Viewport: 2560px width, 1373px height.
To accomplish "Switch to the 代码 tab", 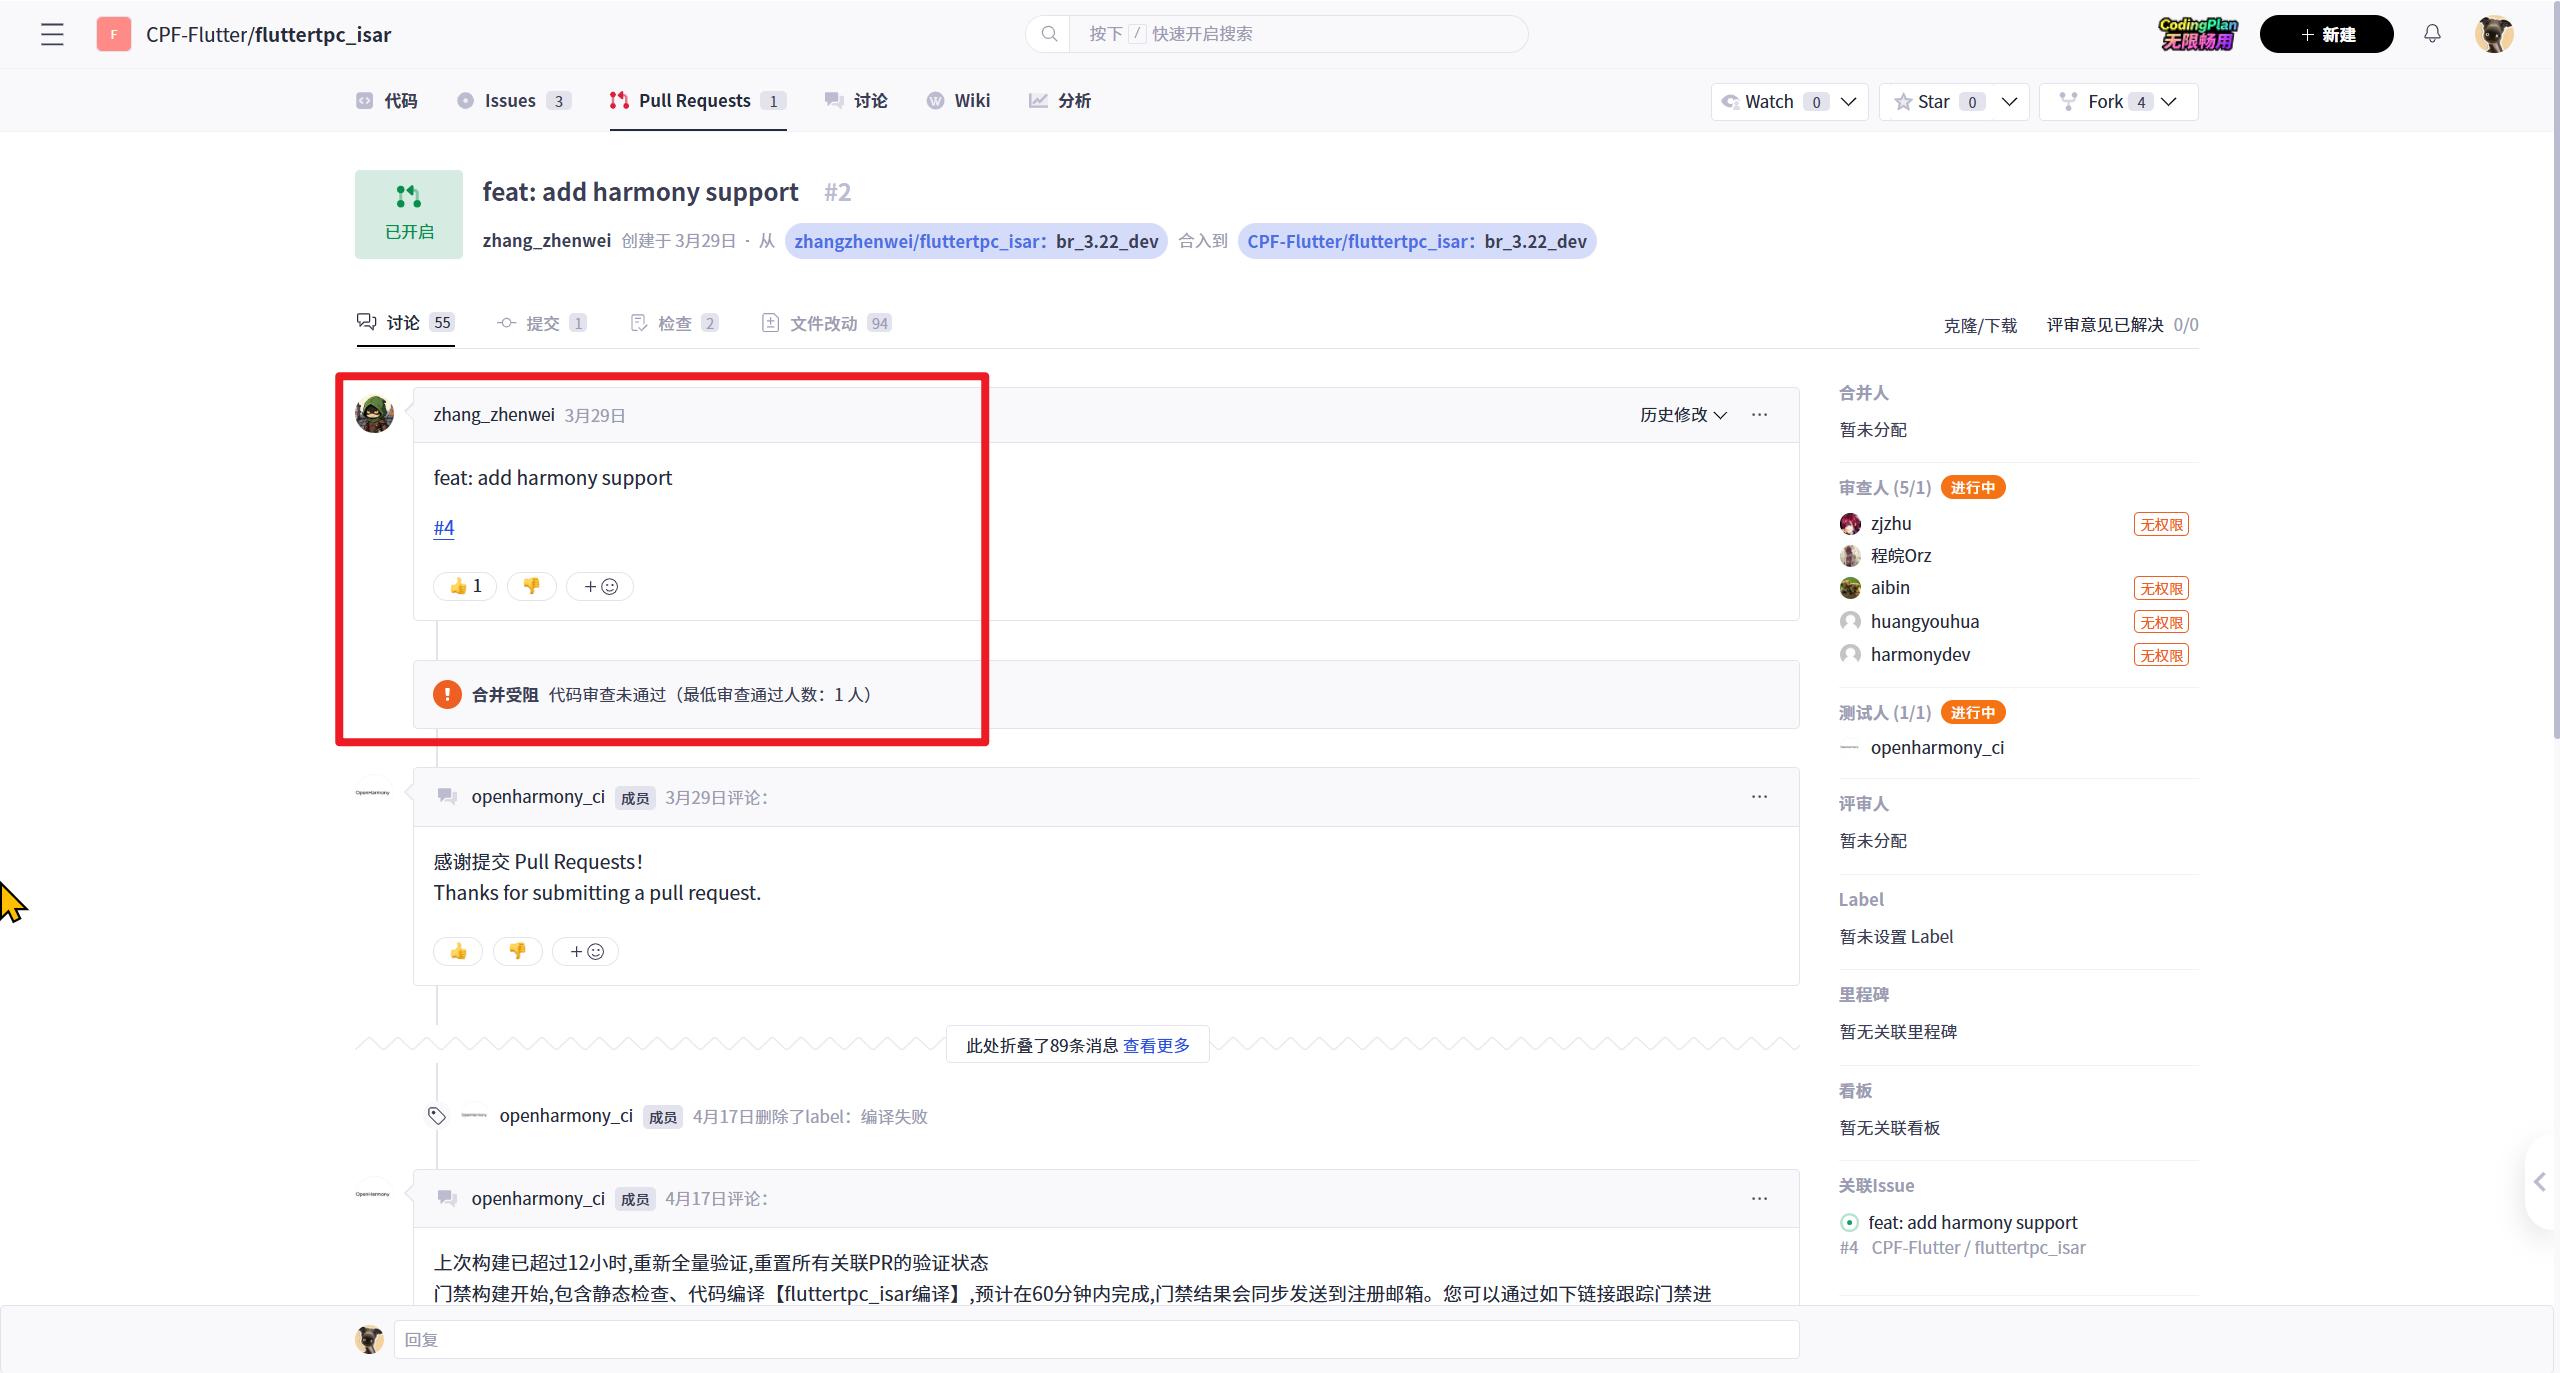I will (387, 101).
